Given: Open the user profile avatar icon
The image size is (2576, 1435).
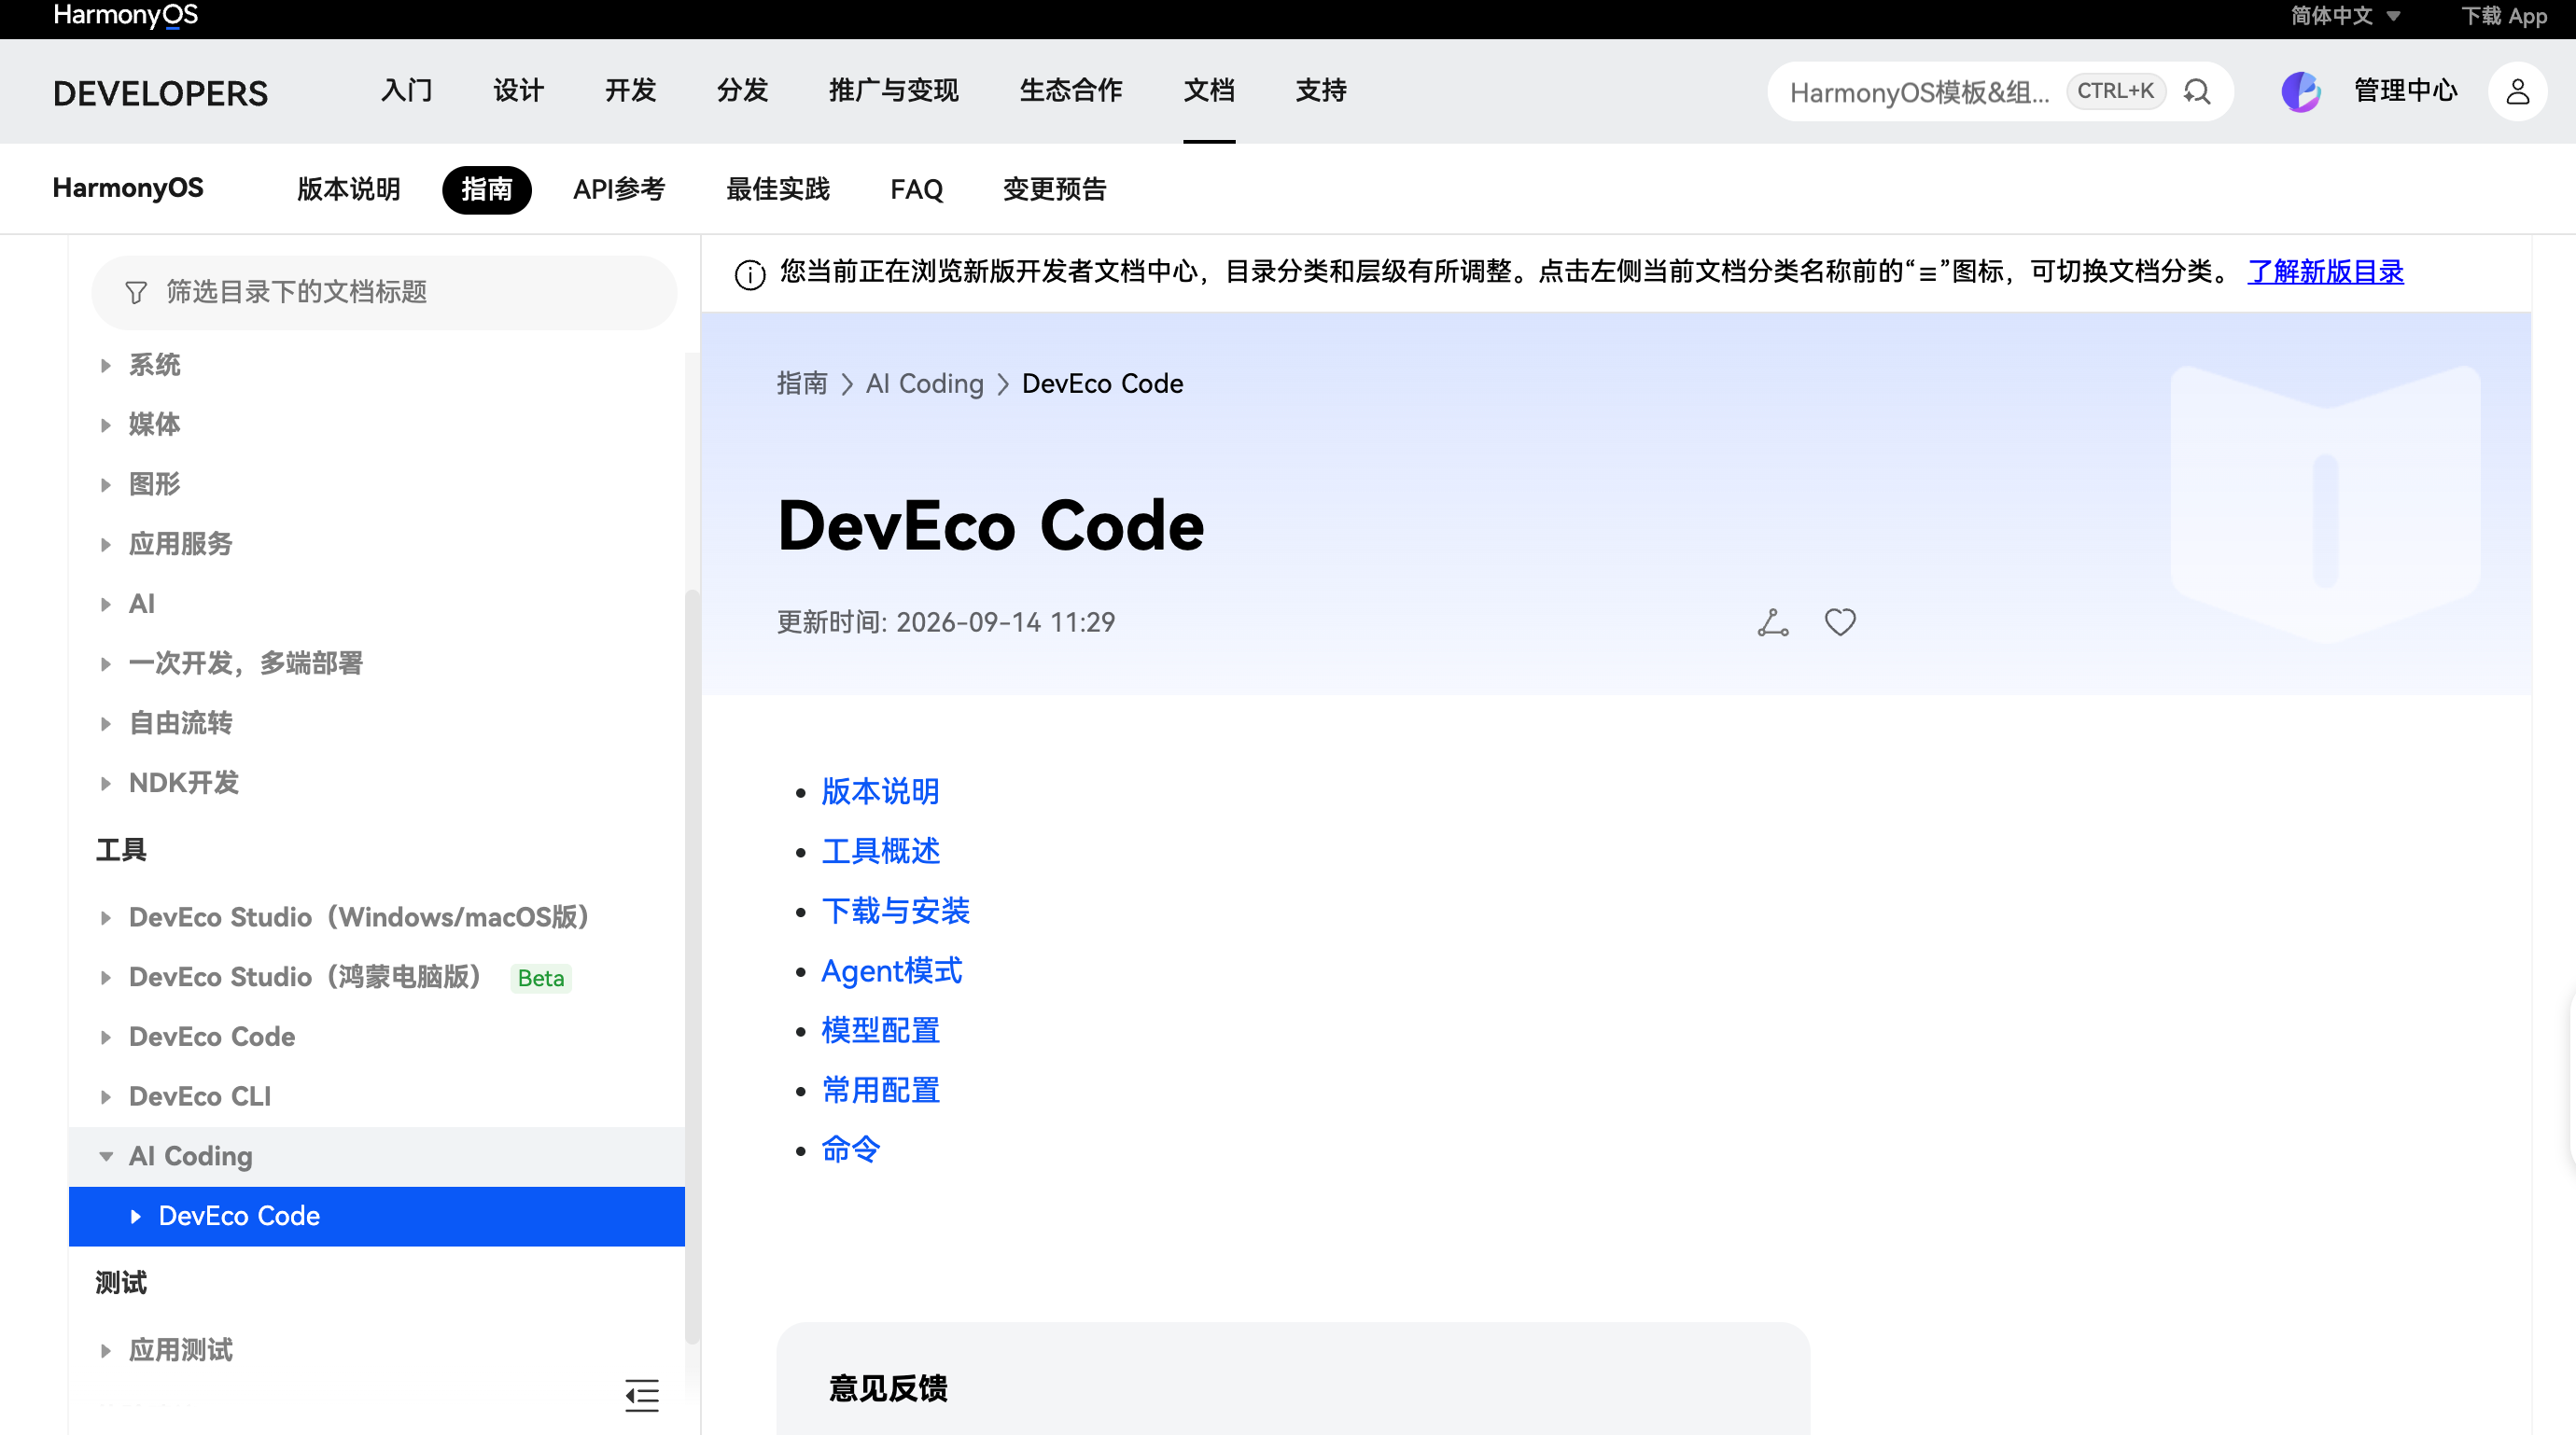Looking at the screenshot, I should point(2517,91).
